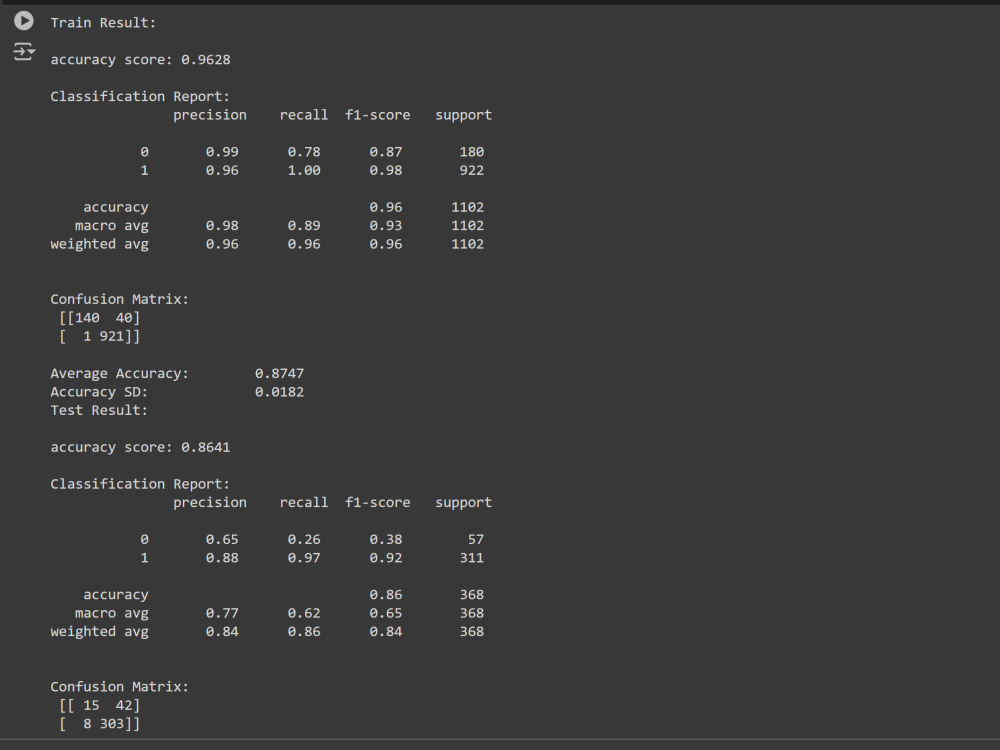Viewport: 1000px width, 750px height.
Task: Click the 'accuracy score: 0.9628' line
Action: [140, 60]
